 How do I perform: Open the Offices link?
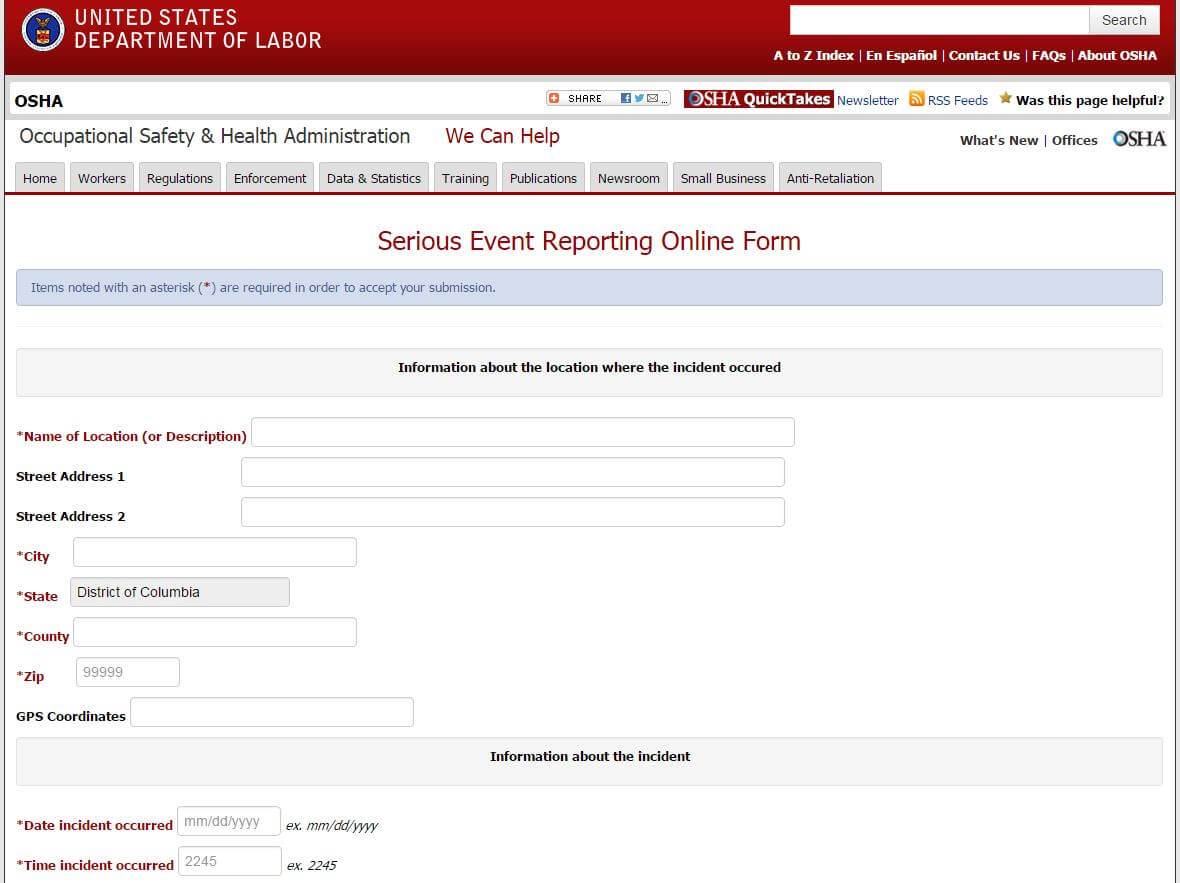tap(1075, 140)
